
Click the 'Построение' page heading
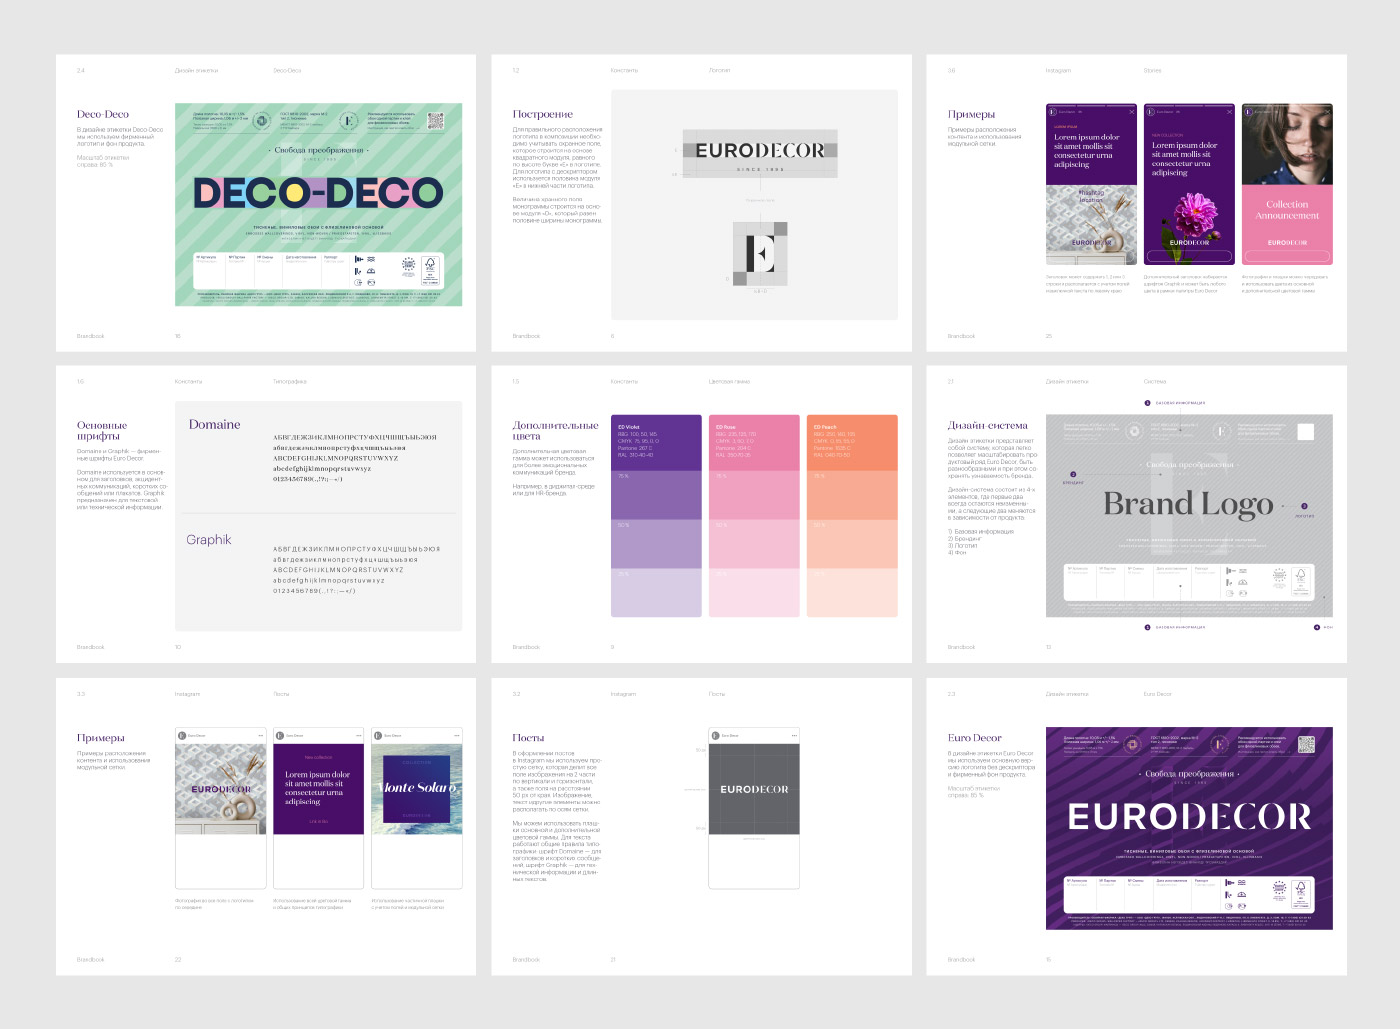(x=543, y=114)
